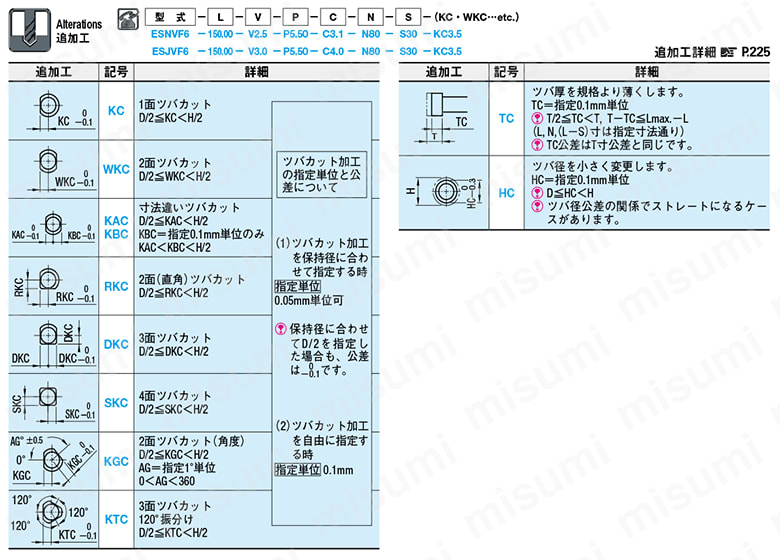Click the right table 記号 column header
Viewport: 780px width, 560px height.
[x=506, y=72]
